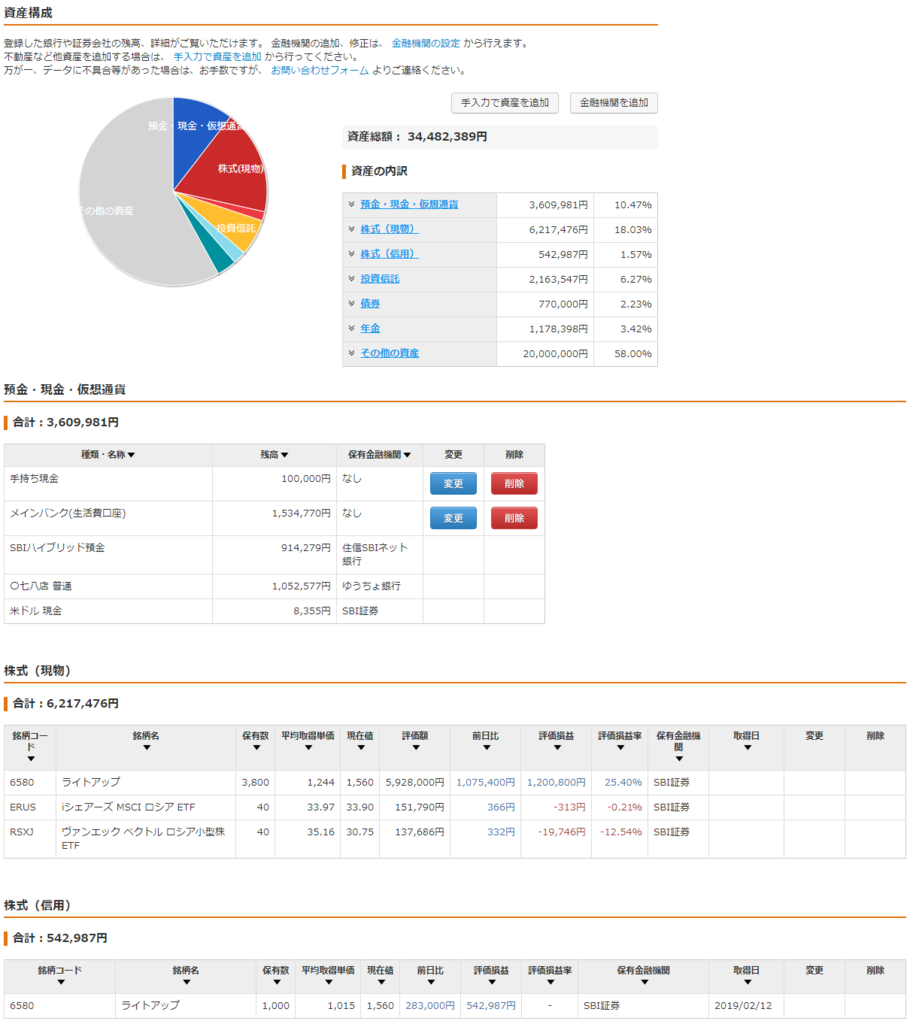Open the 預金・現金・仮想通貨 breakdown link
The width and height of the screenshot is (913, 1024).
(x=409, y=204)
